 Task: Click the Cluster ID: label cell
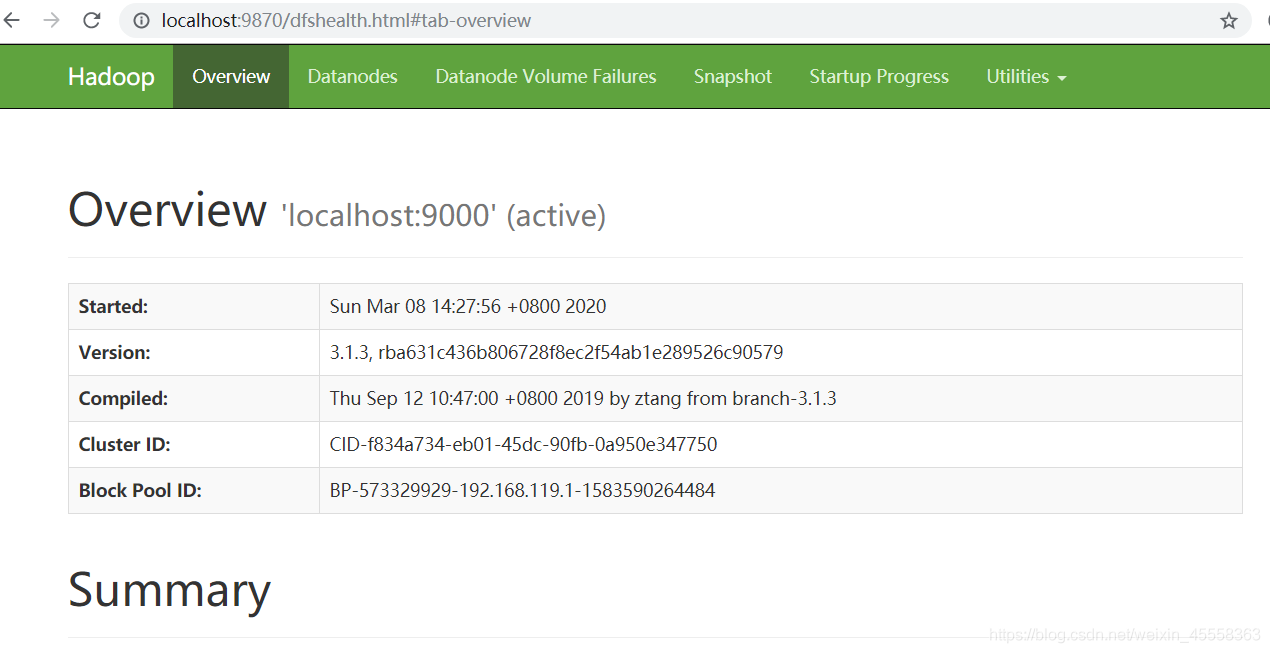point(194,445)
